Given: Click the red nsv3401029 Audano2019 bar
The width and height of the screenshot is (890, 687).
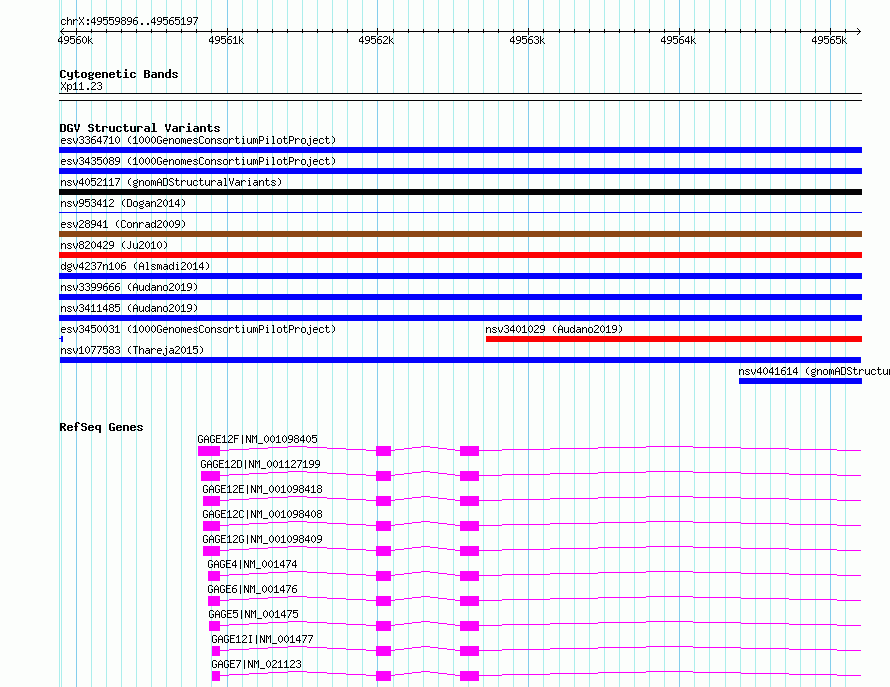Looking at the screenshot, I should click(x=674, y=339).
